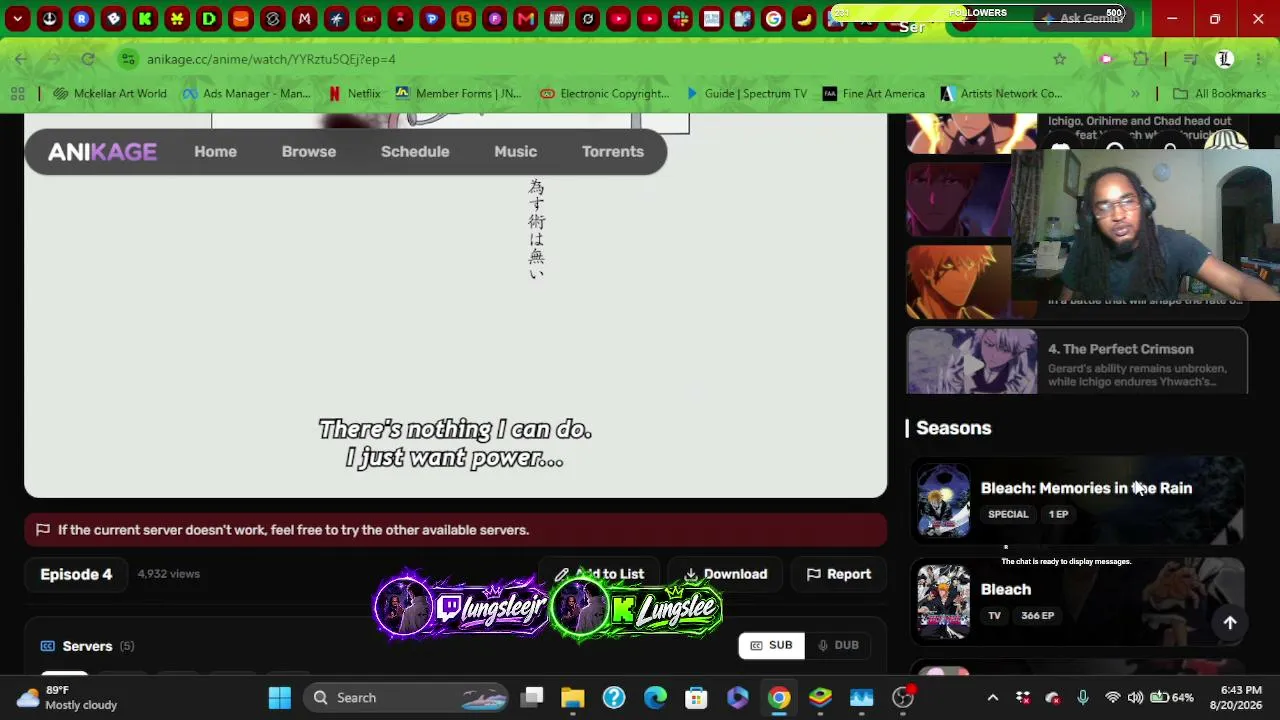Select SUB audio option
Screen dimensions: 1280x720
tap(771, 645)
